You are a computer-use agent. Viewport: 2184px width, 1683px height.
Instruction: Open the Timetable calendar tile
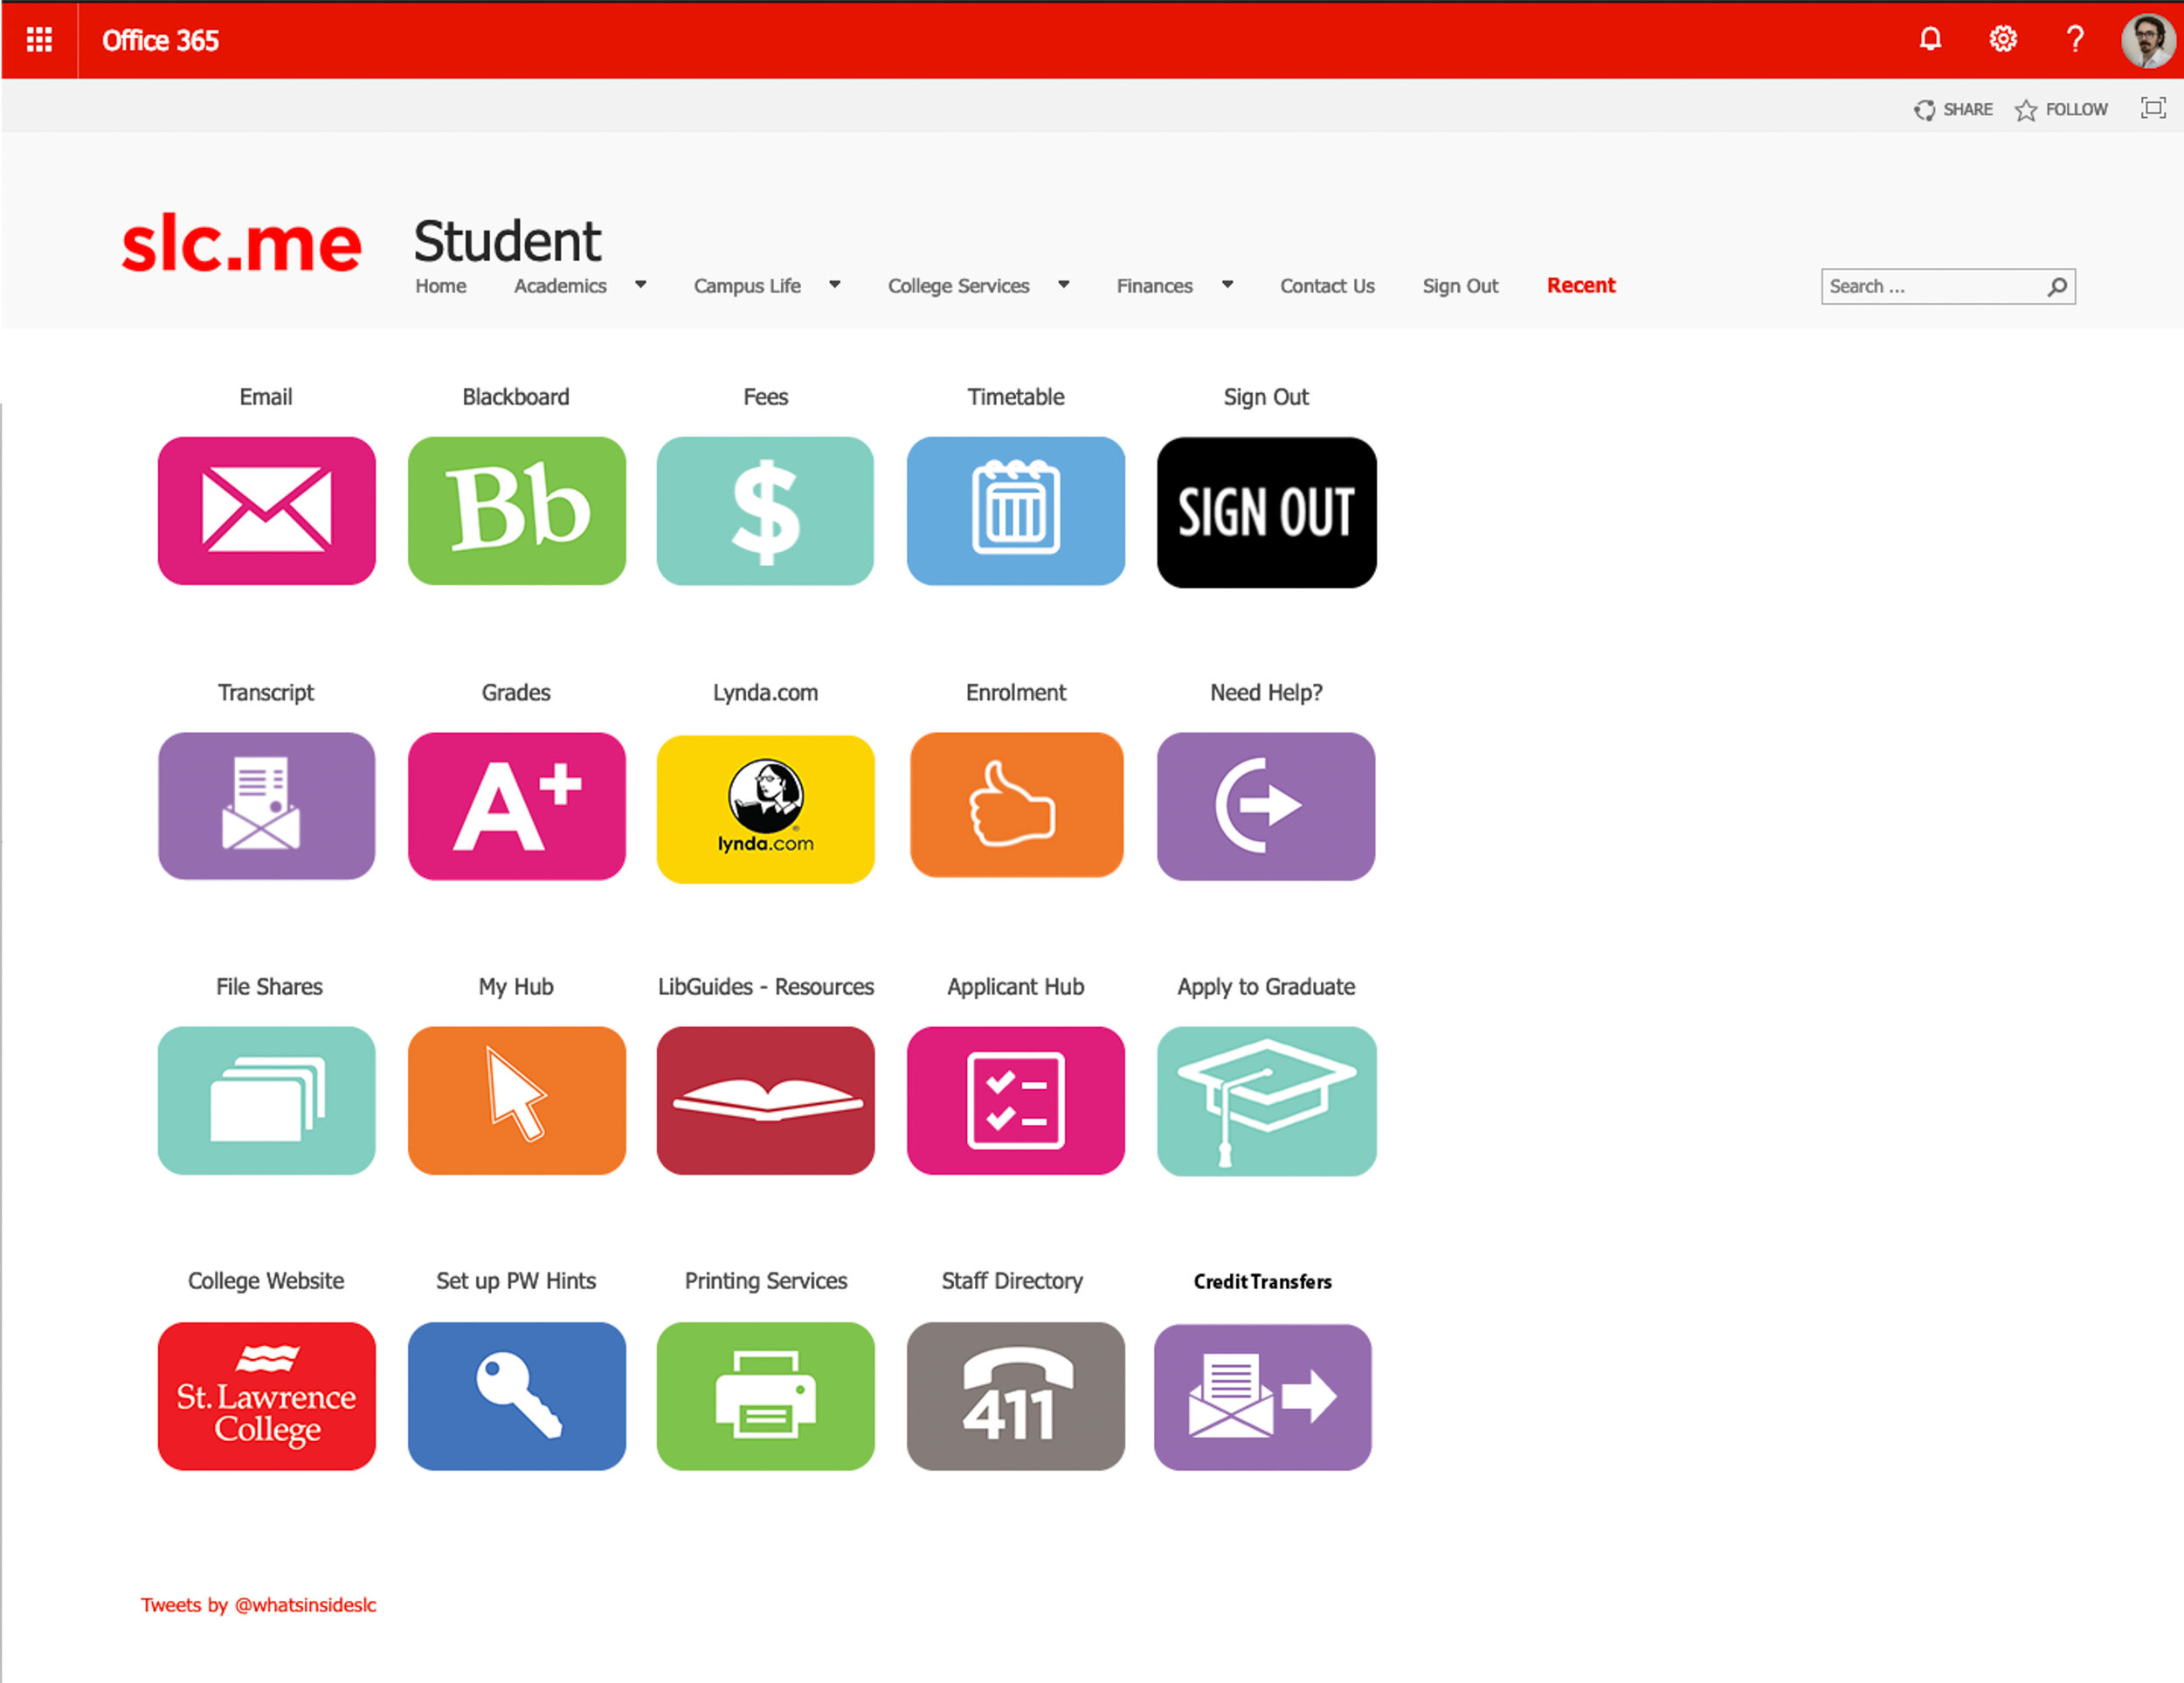(1015, 510)
